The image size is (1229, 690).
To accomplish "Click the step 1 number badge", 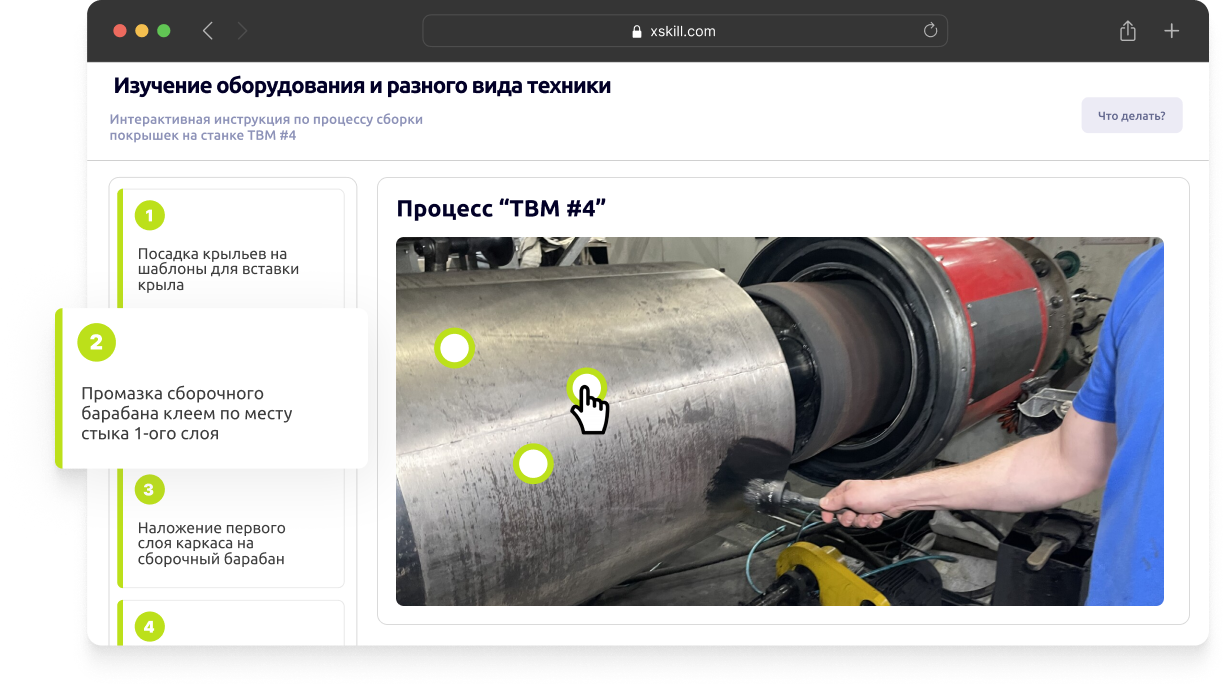I will (x=149, y=215).
